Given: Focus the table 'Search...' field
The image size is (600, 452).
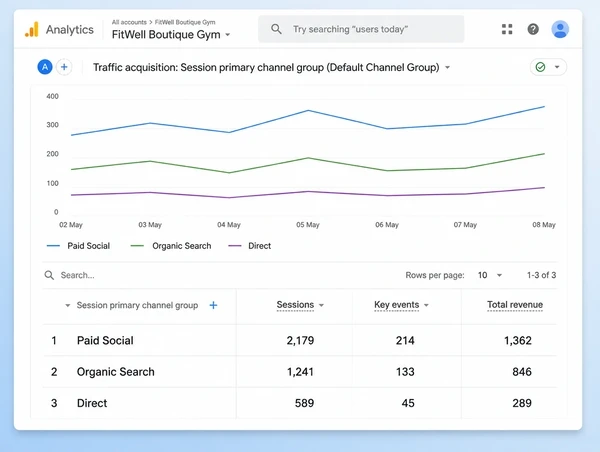Looking at the screenshot, I should 78,275.
